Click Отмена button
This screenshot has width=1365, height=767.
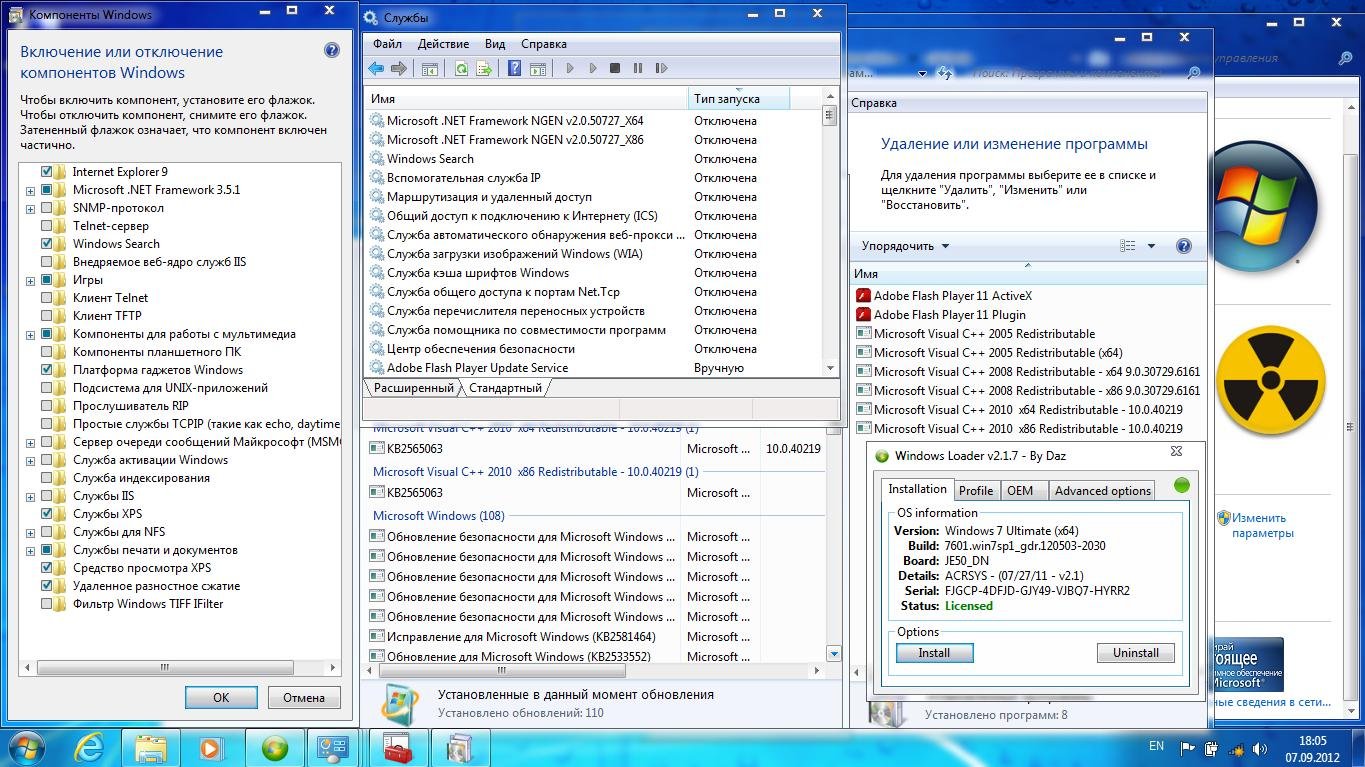303,698
